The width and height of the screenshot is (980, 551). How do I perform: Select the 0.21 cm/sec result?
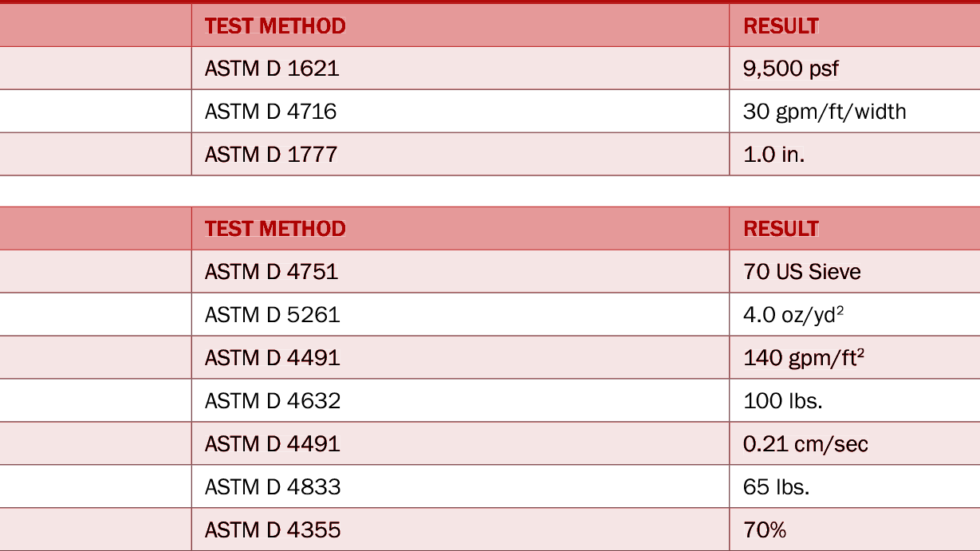pos(806,444)
